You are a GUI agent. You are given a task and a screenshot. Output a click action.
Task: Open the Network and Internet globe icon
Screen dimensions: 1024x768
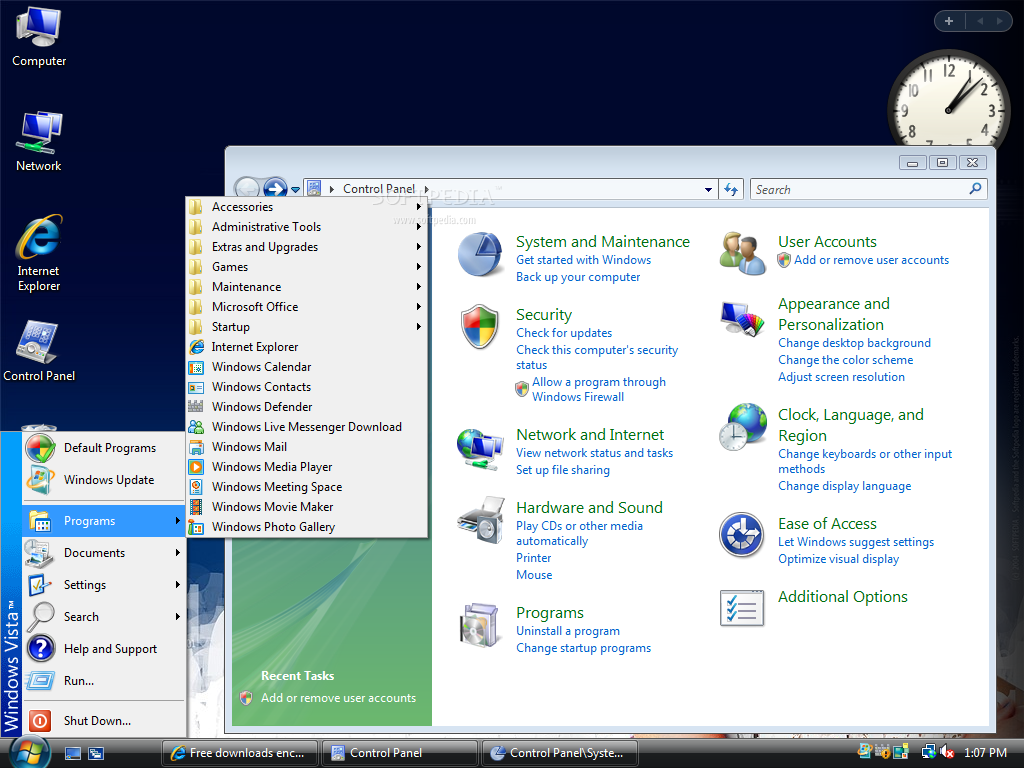point(480,449)
